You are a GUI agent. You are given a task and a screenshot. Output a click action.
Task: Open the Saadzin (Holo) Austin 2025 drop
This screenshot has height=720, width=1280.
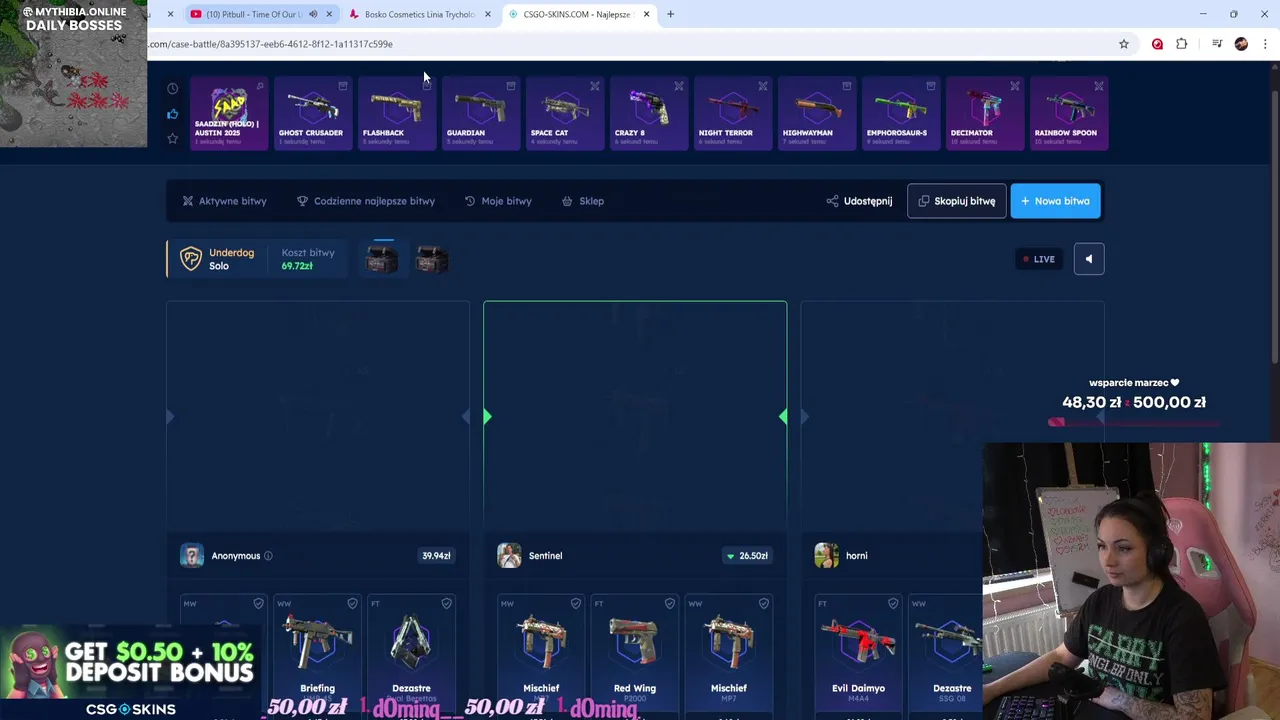click(x=228, y=114)
